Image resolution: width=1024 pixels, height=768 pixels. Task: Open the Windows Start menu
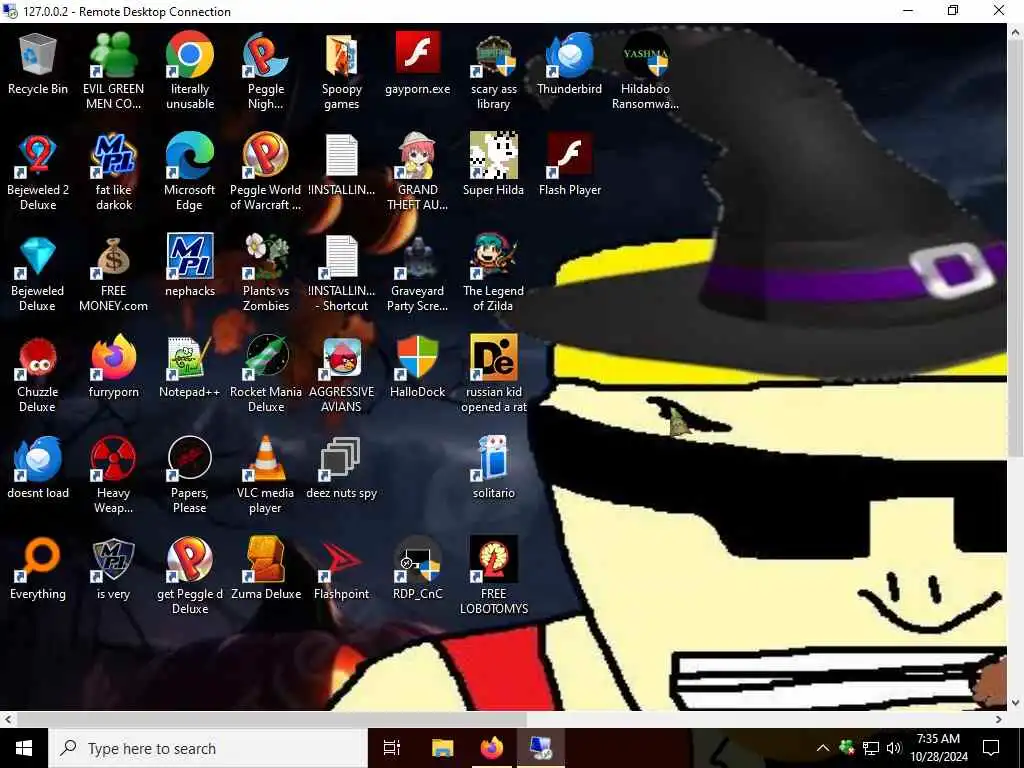tap(24, 748)
